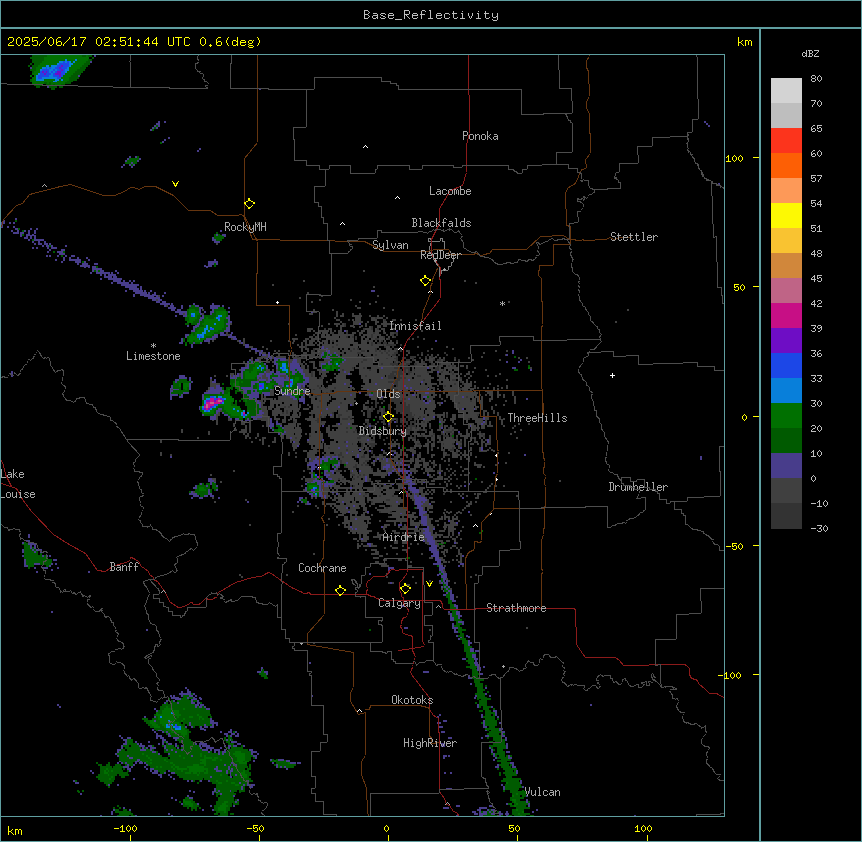Image resolution: width=862 pixels, height=842 pixels.
Task: Click the RedDeer city label
Action: tap(440, 255)
